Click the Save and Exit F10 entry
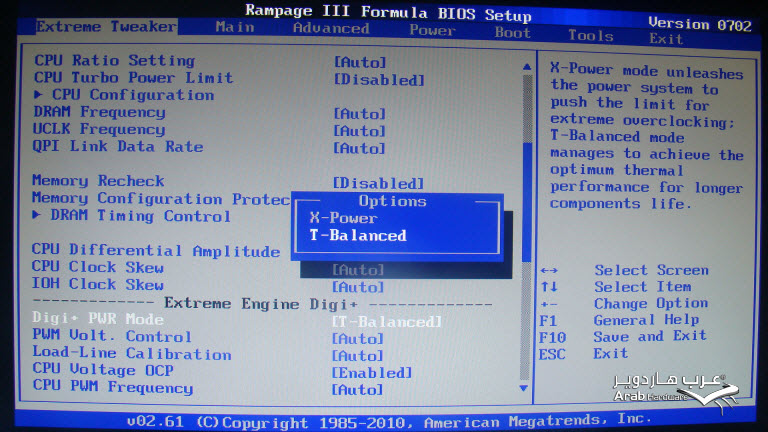The width and height of the screenshot is (768, 432). point(623,336)
